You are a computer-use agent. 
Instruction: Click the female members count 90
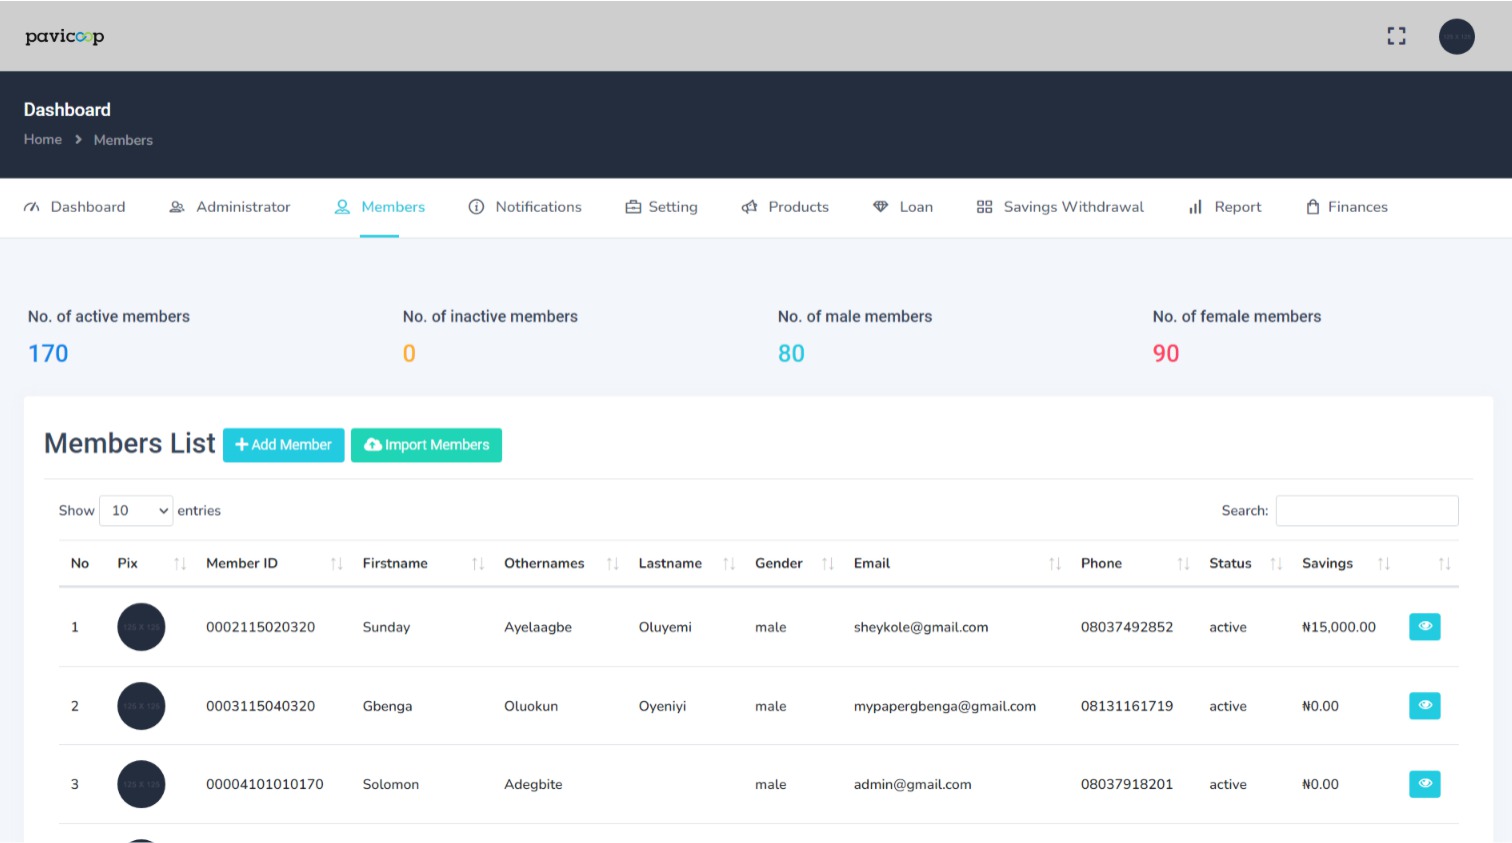[1166, 353]
